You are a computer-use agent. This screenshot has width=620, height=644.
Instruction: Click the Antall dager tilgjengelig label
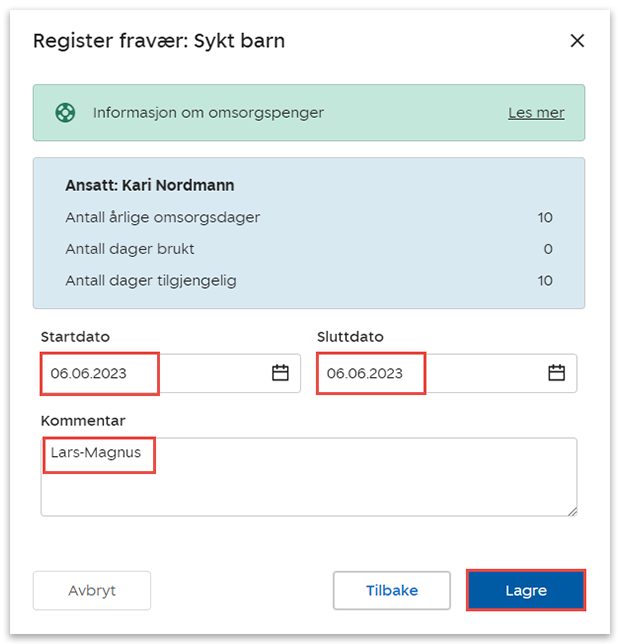[151, 281]
